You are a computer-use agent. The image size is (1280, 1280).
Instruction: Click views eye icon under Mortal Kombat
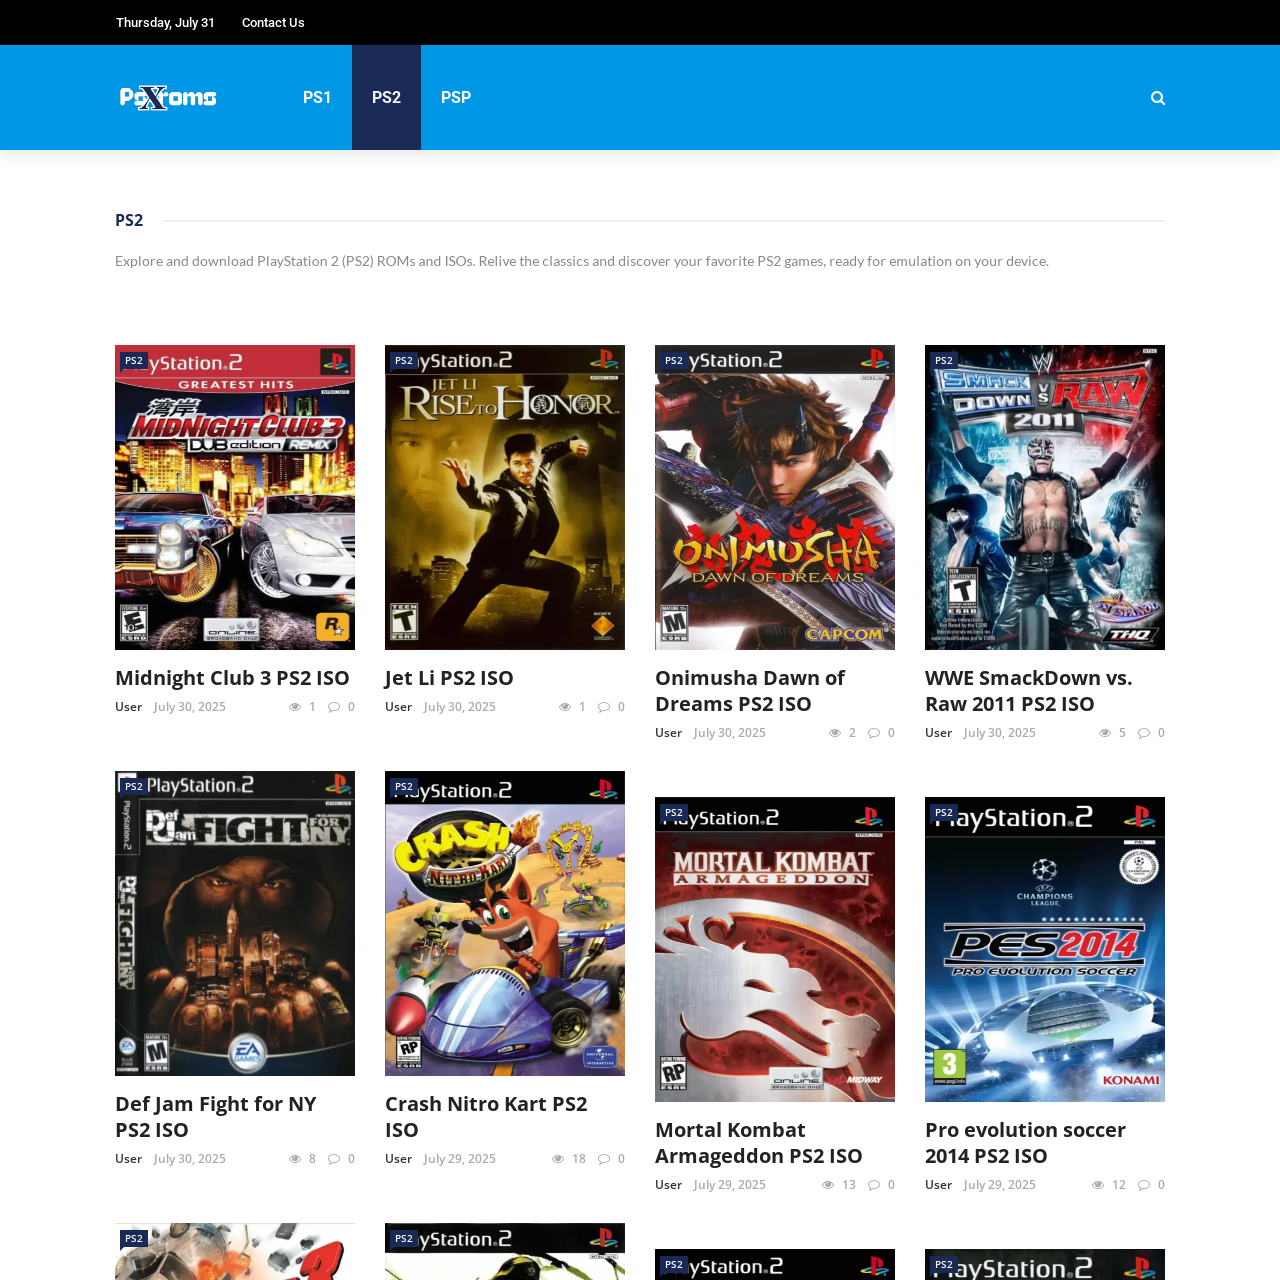coord(828,1185)
